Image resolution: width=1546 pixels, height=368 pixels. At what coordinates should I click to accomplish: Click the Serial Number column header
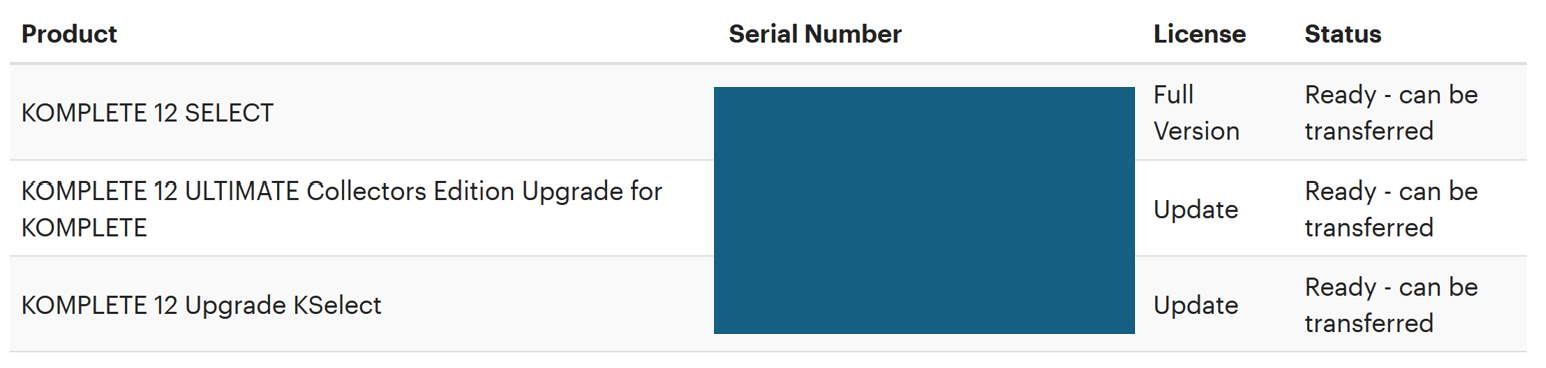[x=815, y=34]
